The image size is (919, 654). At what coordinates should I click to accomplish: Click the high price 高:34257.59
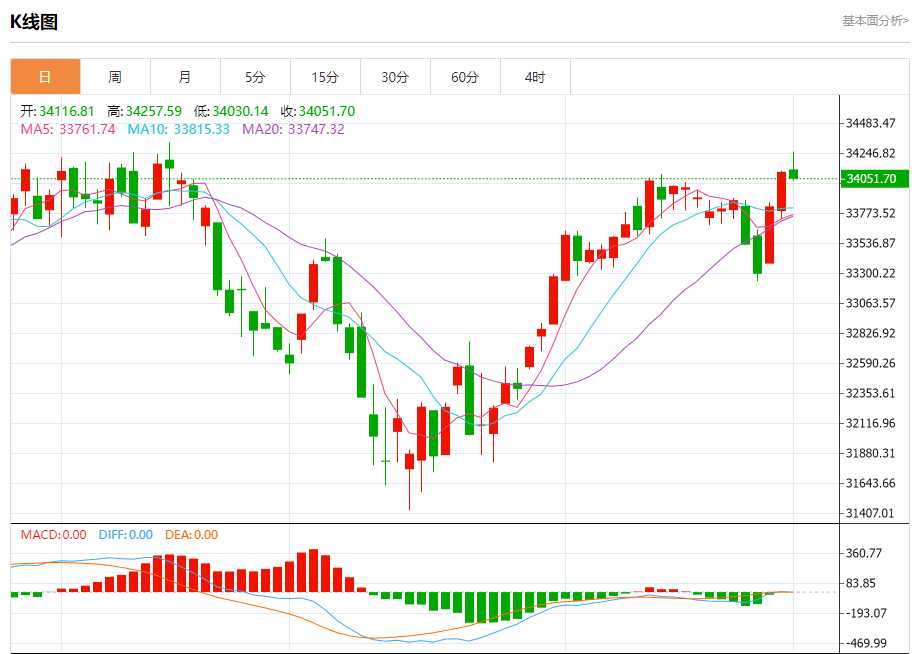144,111
